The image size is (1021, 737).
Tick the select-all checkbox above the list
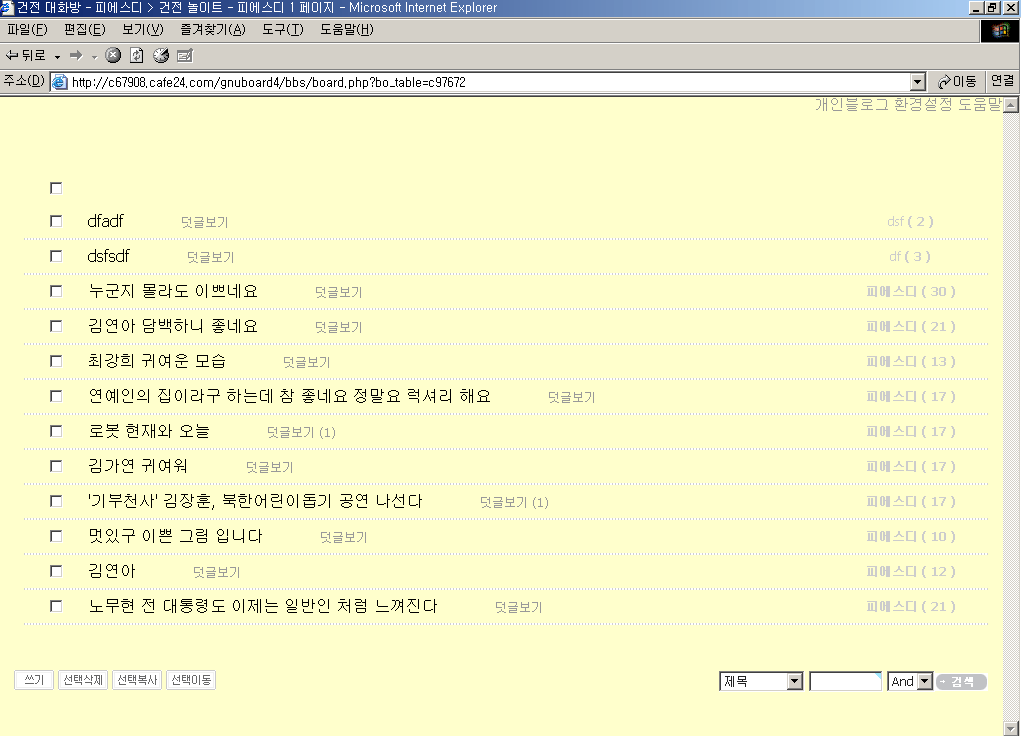click(x=56, y=188)
